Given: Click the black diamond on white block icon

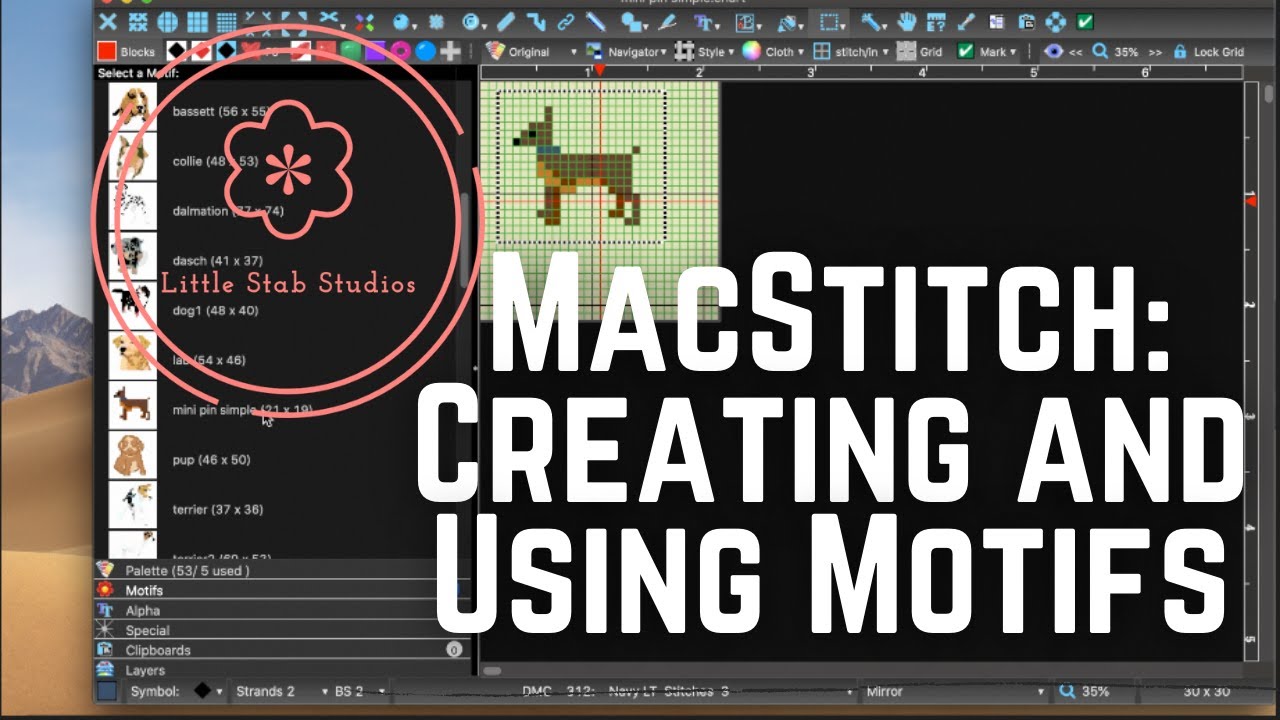Looking at the screenshot, I should click(177, 51).
